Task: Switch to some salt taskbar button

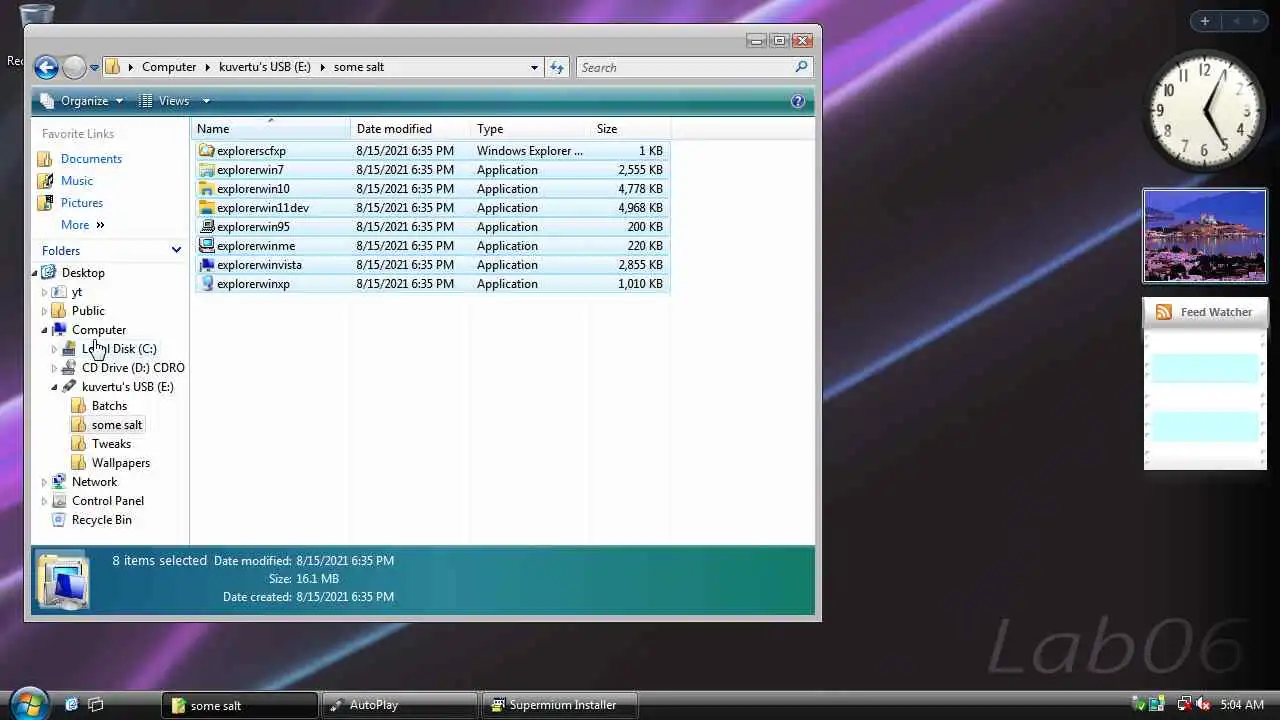Action: [240, 705]
